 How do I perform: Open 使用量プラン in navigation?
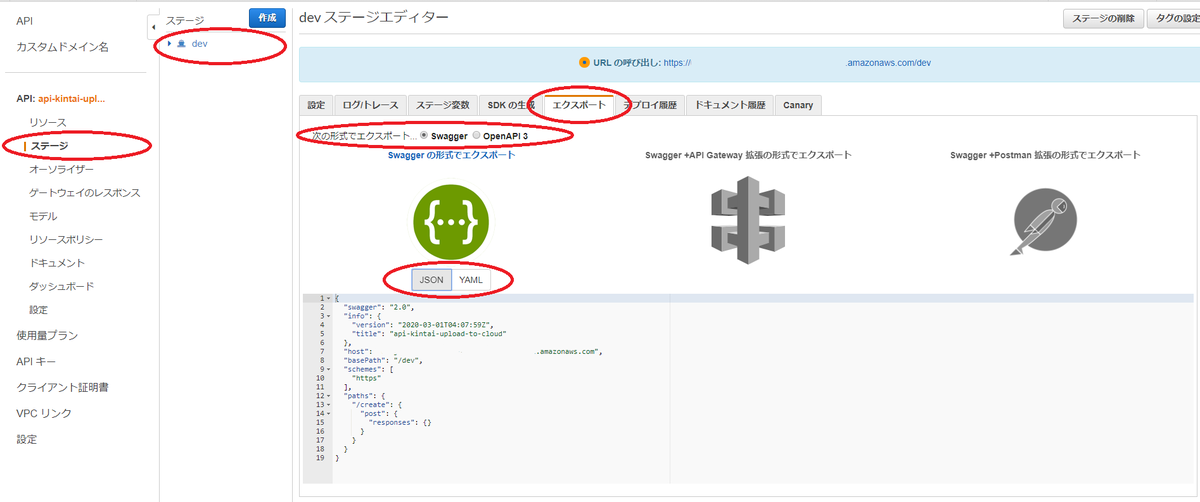47,335
